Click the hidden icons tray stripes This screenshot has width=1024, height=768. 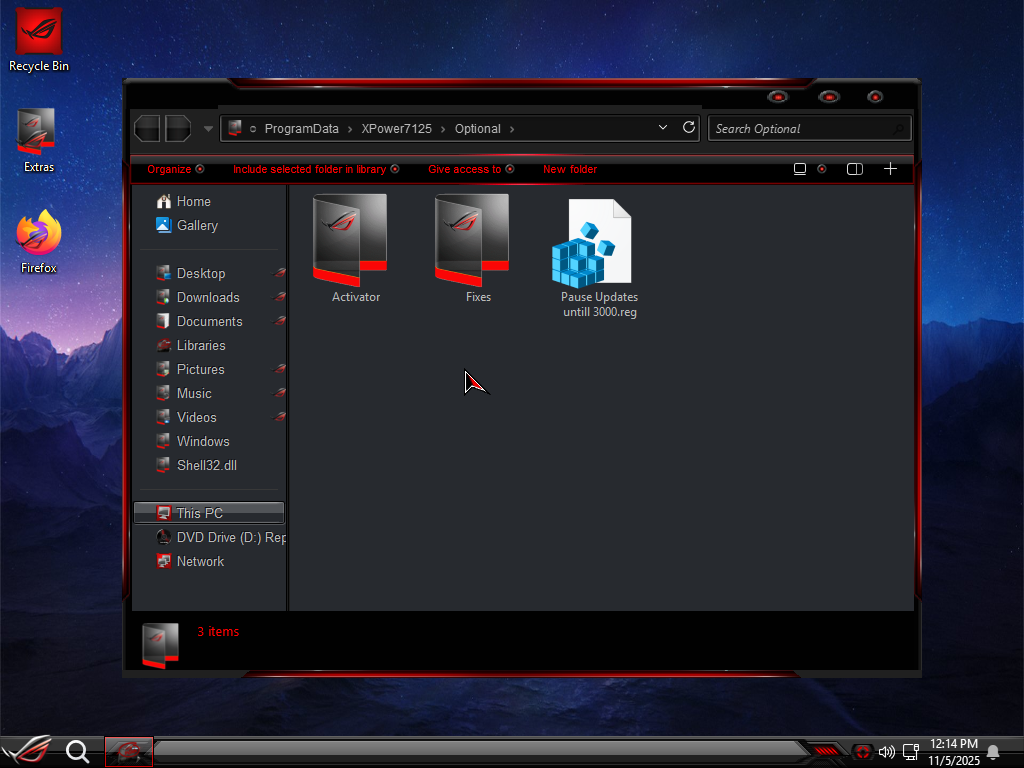[x=826, y=751]
